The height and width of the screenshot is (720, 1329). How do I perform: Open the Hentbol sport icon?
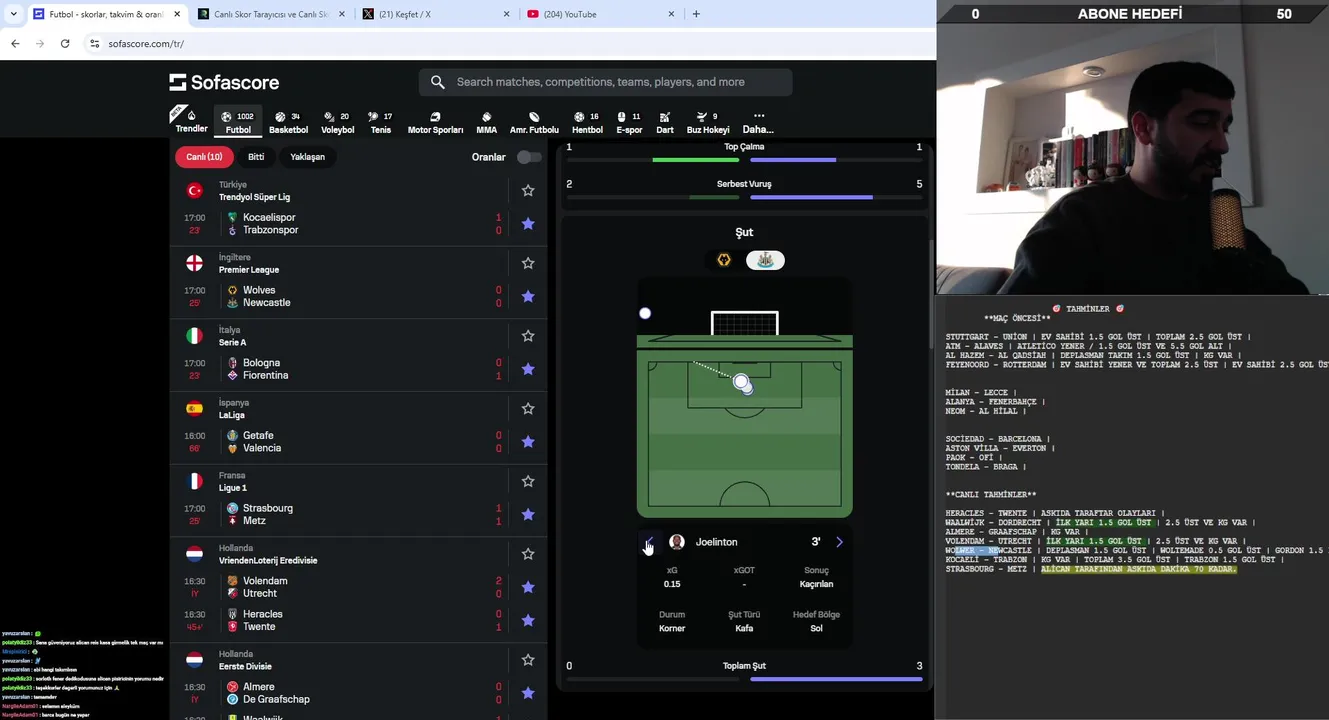pyautogui.click(x=587, y=122)
